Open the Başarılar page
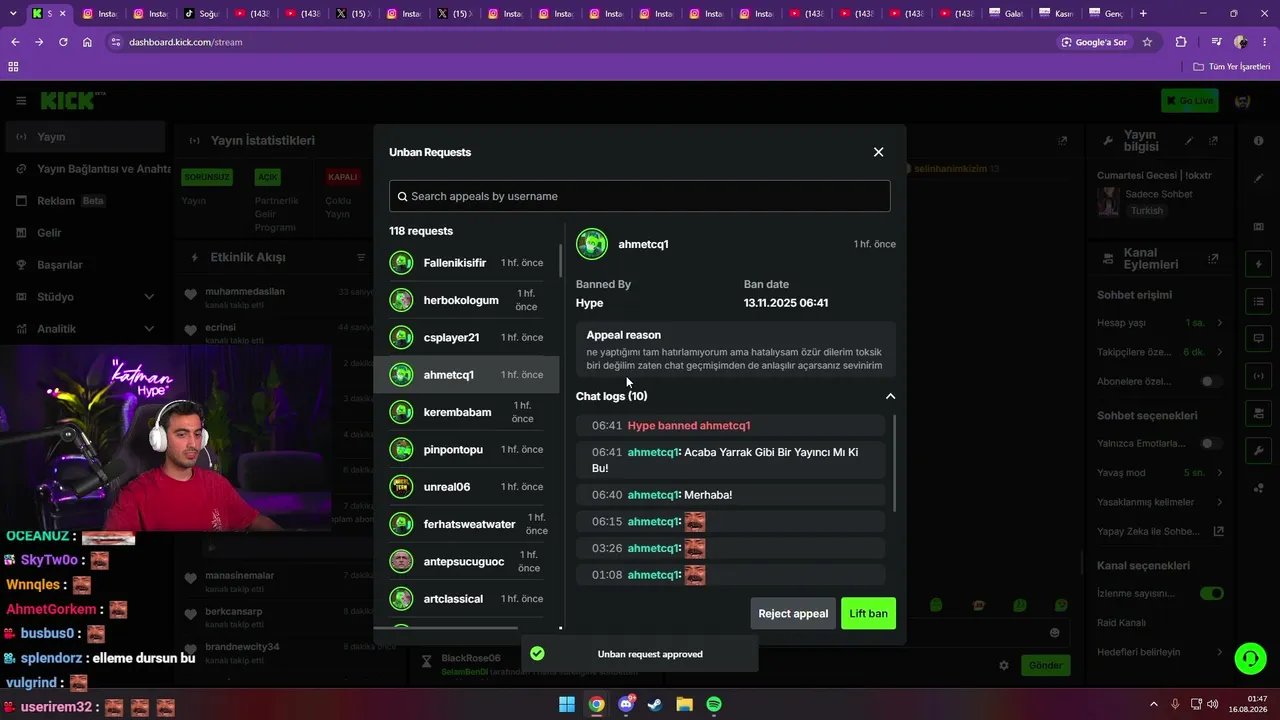The height and width of the screenshot is (720, 1280). tap(84, 265)
